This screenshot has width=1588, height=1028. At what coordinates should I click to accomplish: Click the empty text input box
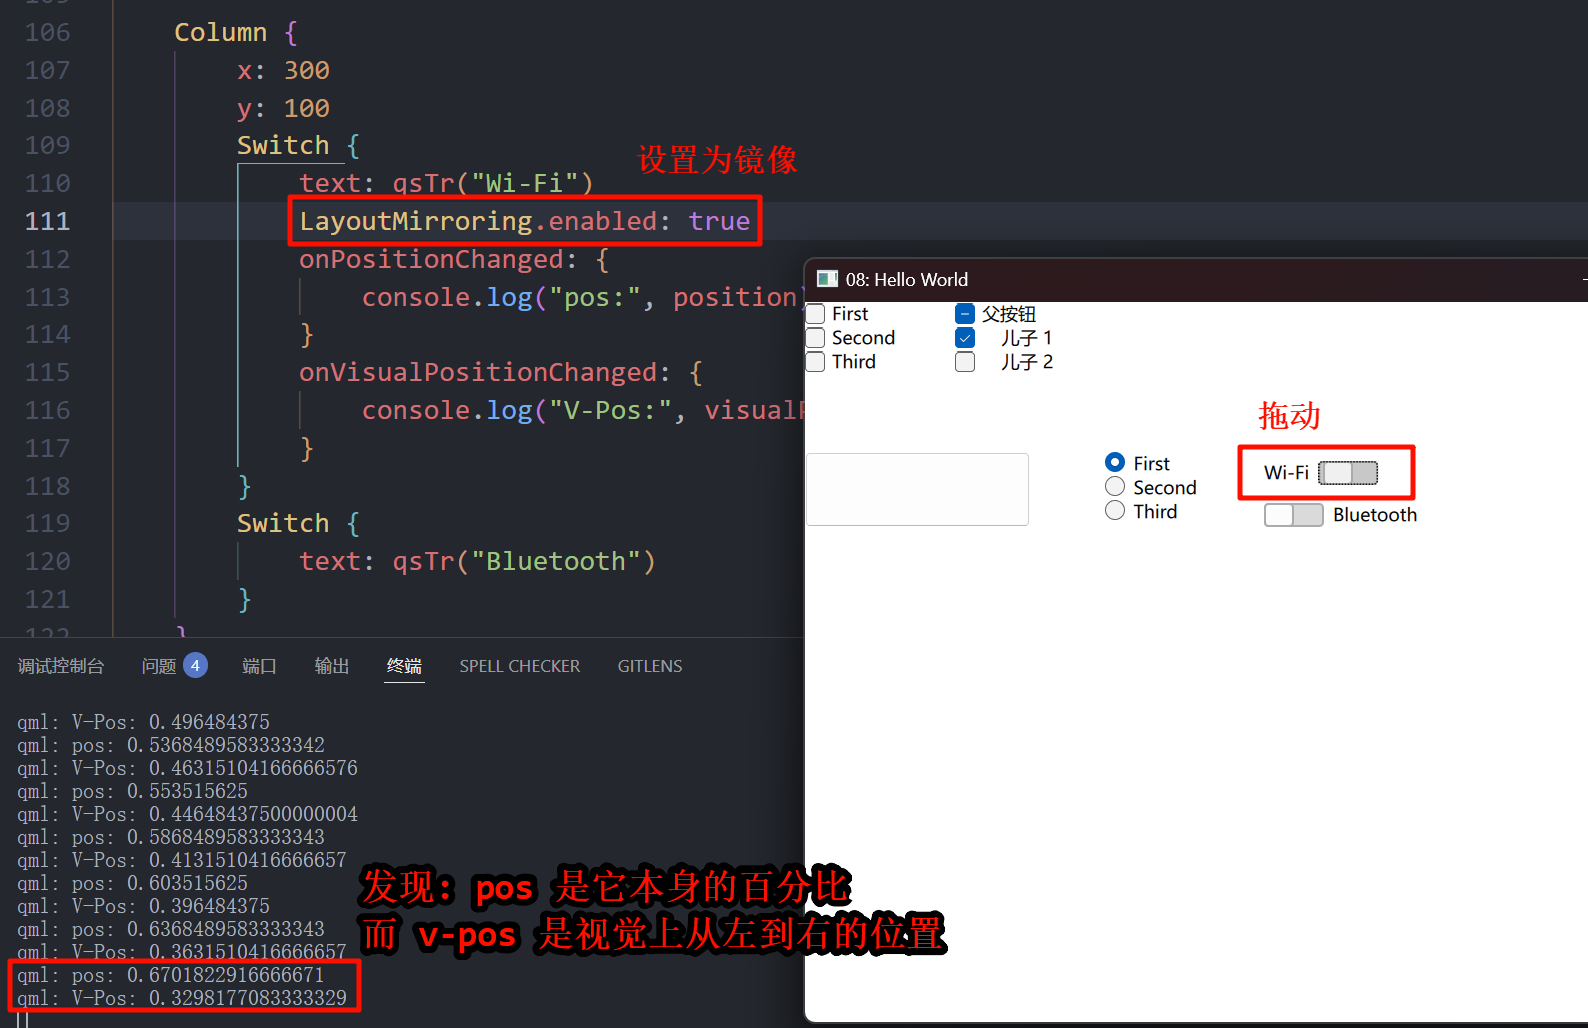(x=917, y=489)
